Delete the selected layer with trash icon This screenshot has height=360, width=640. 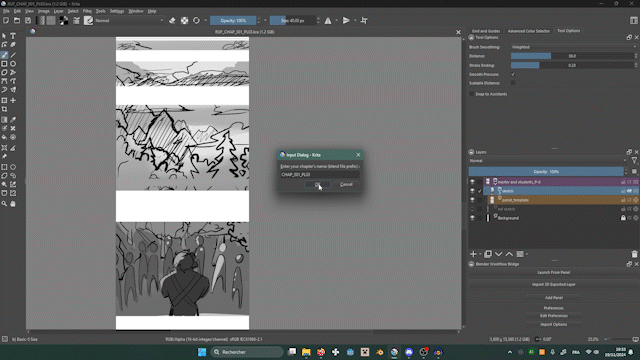(634, 254)
